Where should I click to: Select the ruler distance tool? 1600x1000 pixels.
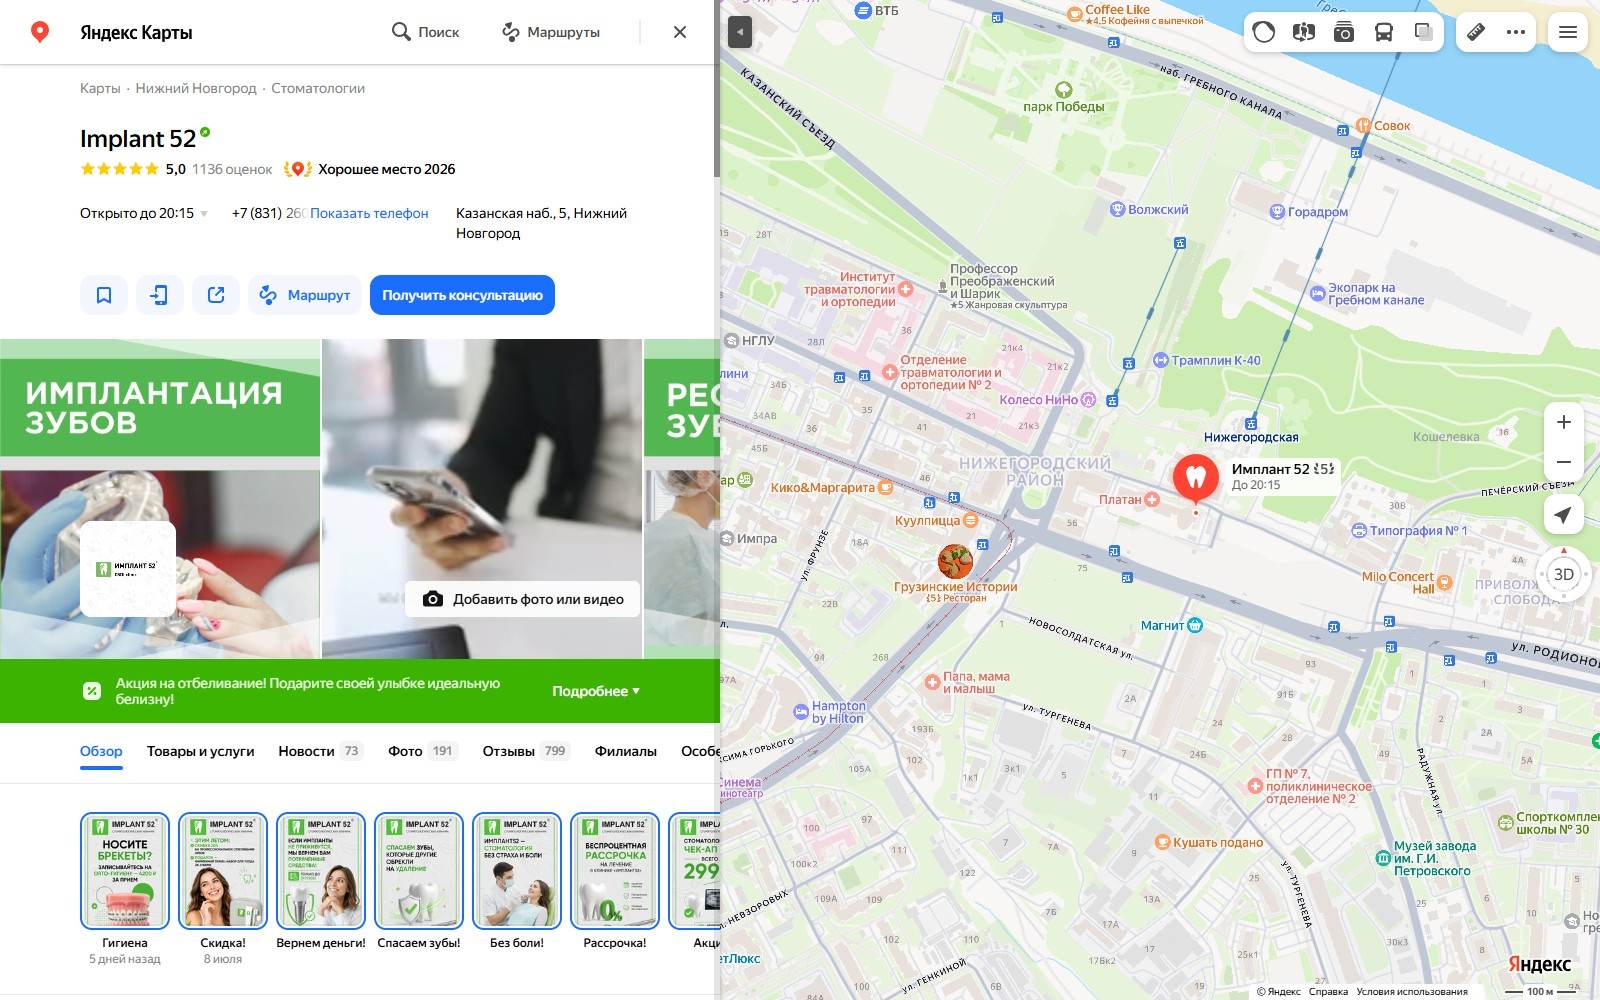1476,32
